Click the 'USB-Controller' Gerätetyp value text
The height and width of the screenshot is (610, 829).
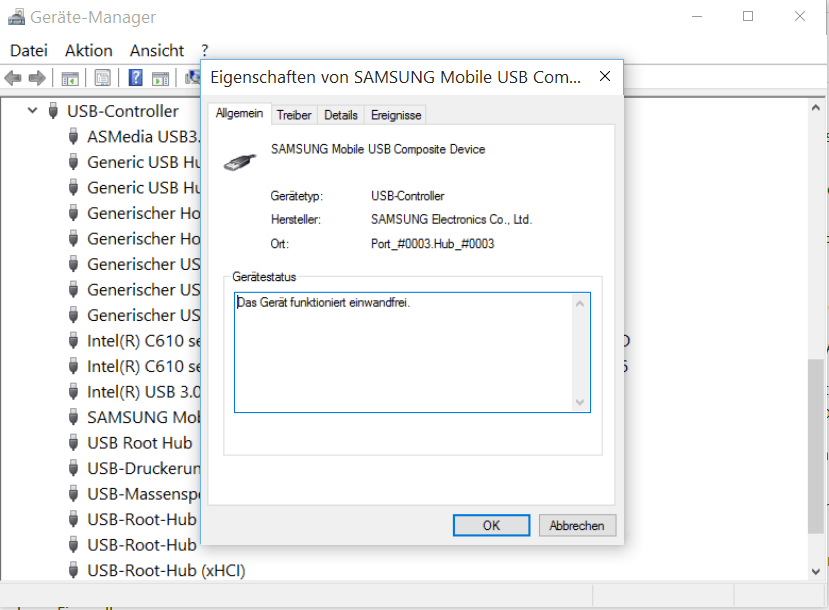pos(408,196)
